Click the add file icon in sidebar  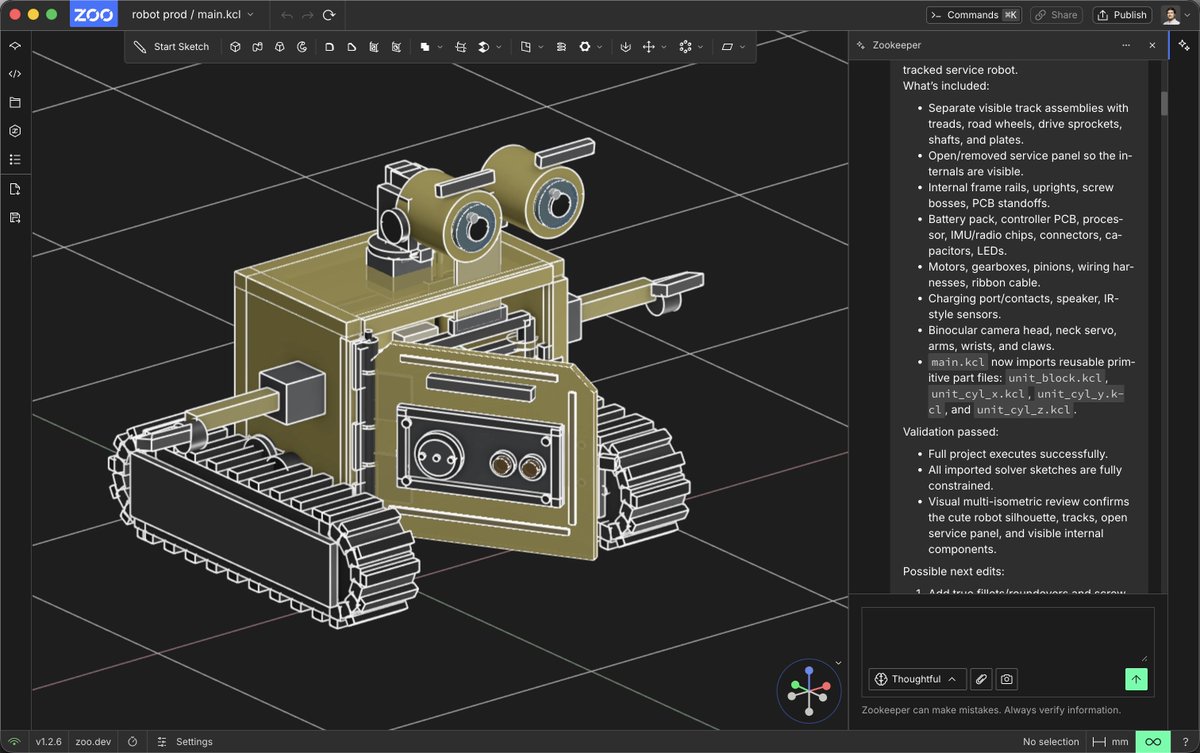click(x=15, y=189)
